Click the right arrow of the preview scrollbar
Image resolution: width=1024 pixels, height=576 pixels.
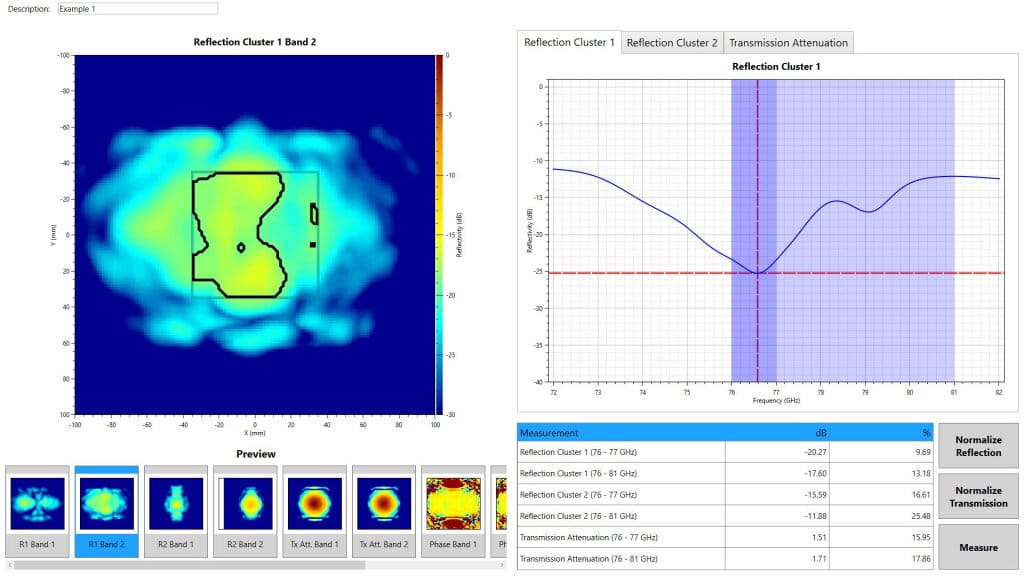coord(500,565)
